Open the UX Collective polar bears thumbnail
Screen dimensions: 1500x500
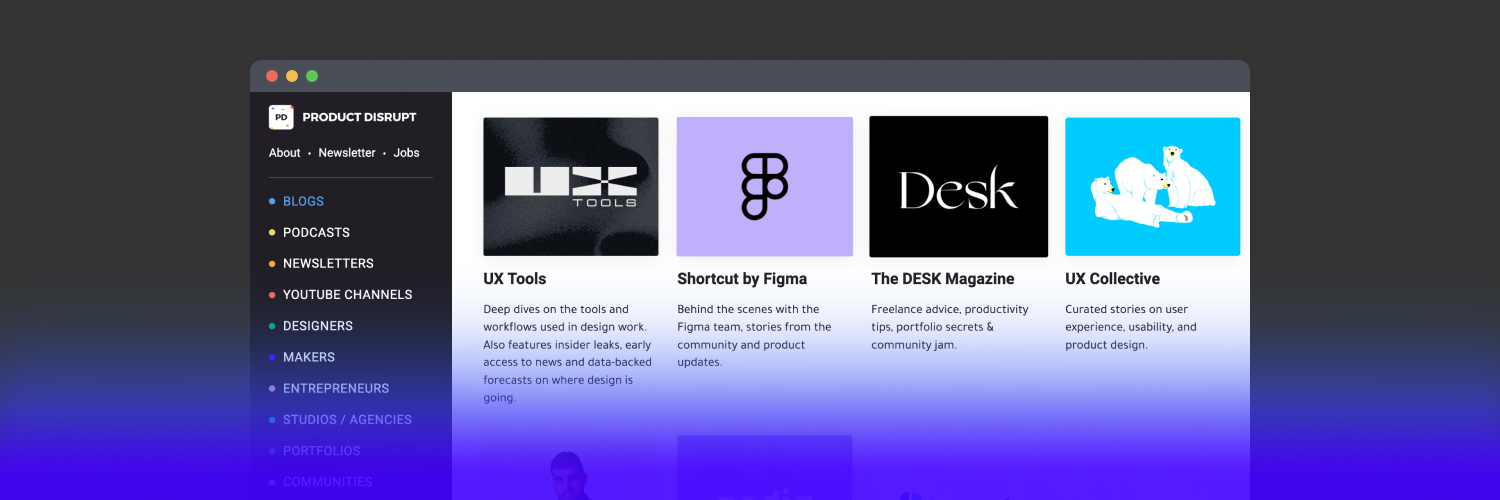pyautogui.click(x=1152, y=186)
